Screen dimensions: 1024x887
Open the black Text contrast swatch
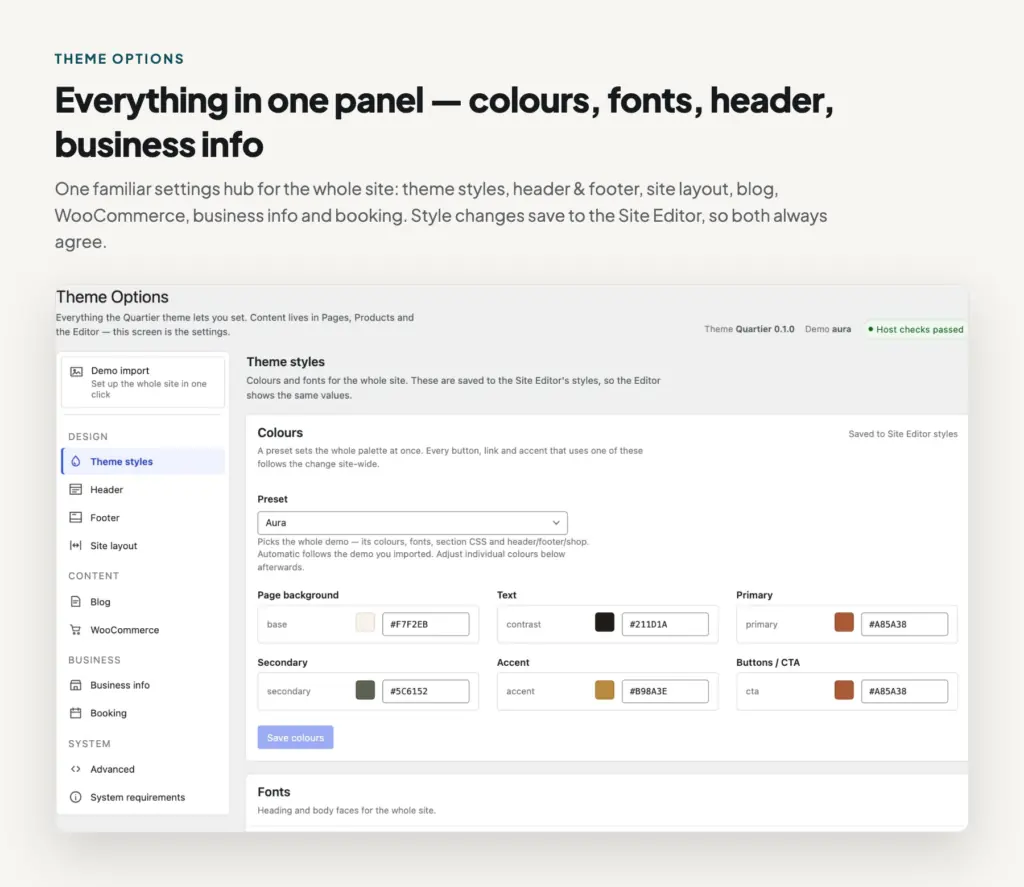pyautogui.click(x=605, y=622)
